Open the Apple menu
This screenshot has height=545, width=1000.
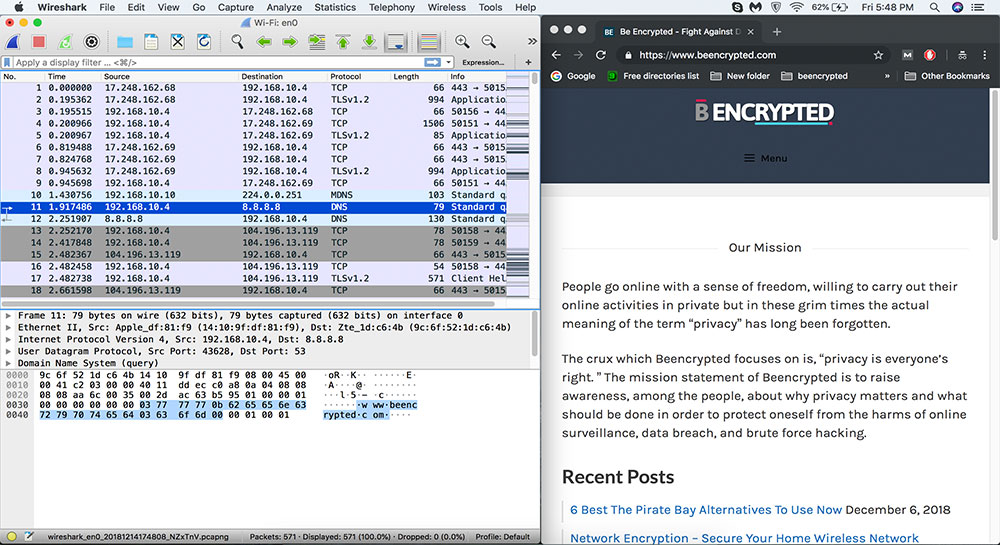point(18,7)
